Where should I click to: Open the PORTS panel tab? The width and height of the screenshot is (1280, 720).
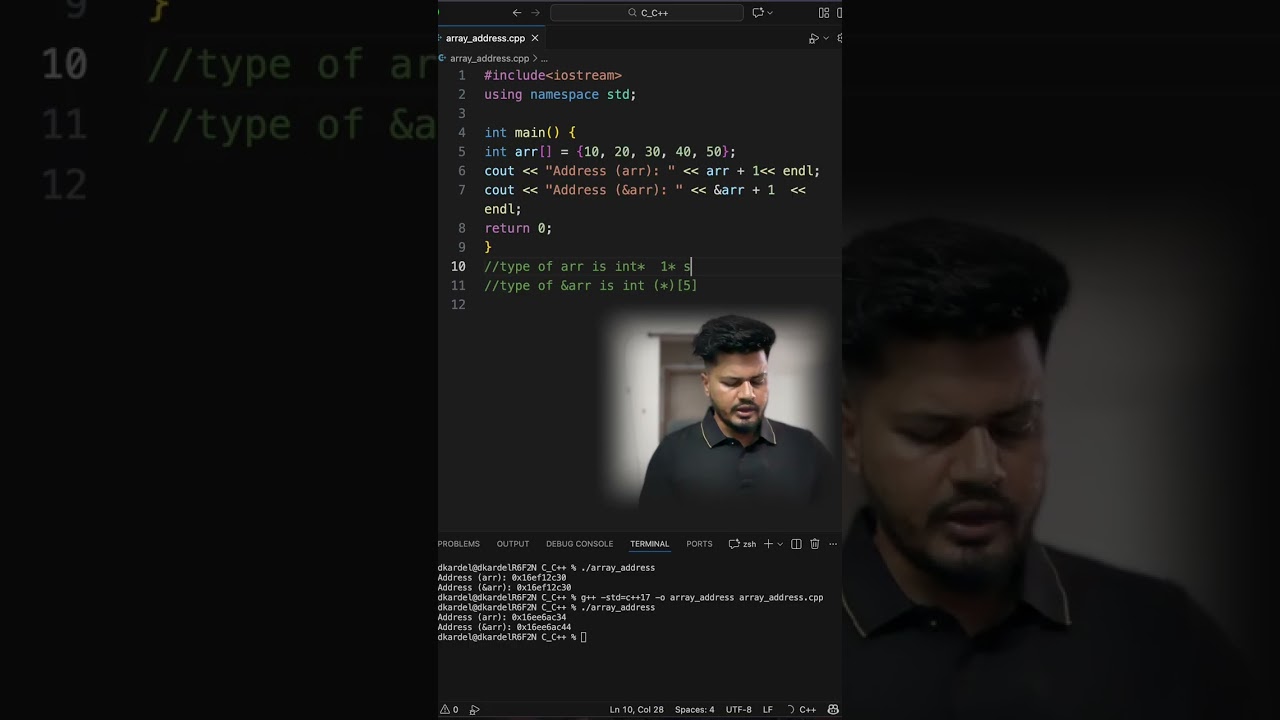(699, 544)
